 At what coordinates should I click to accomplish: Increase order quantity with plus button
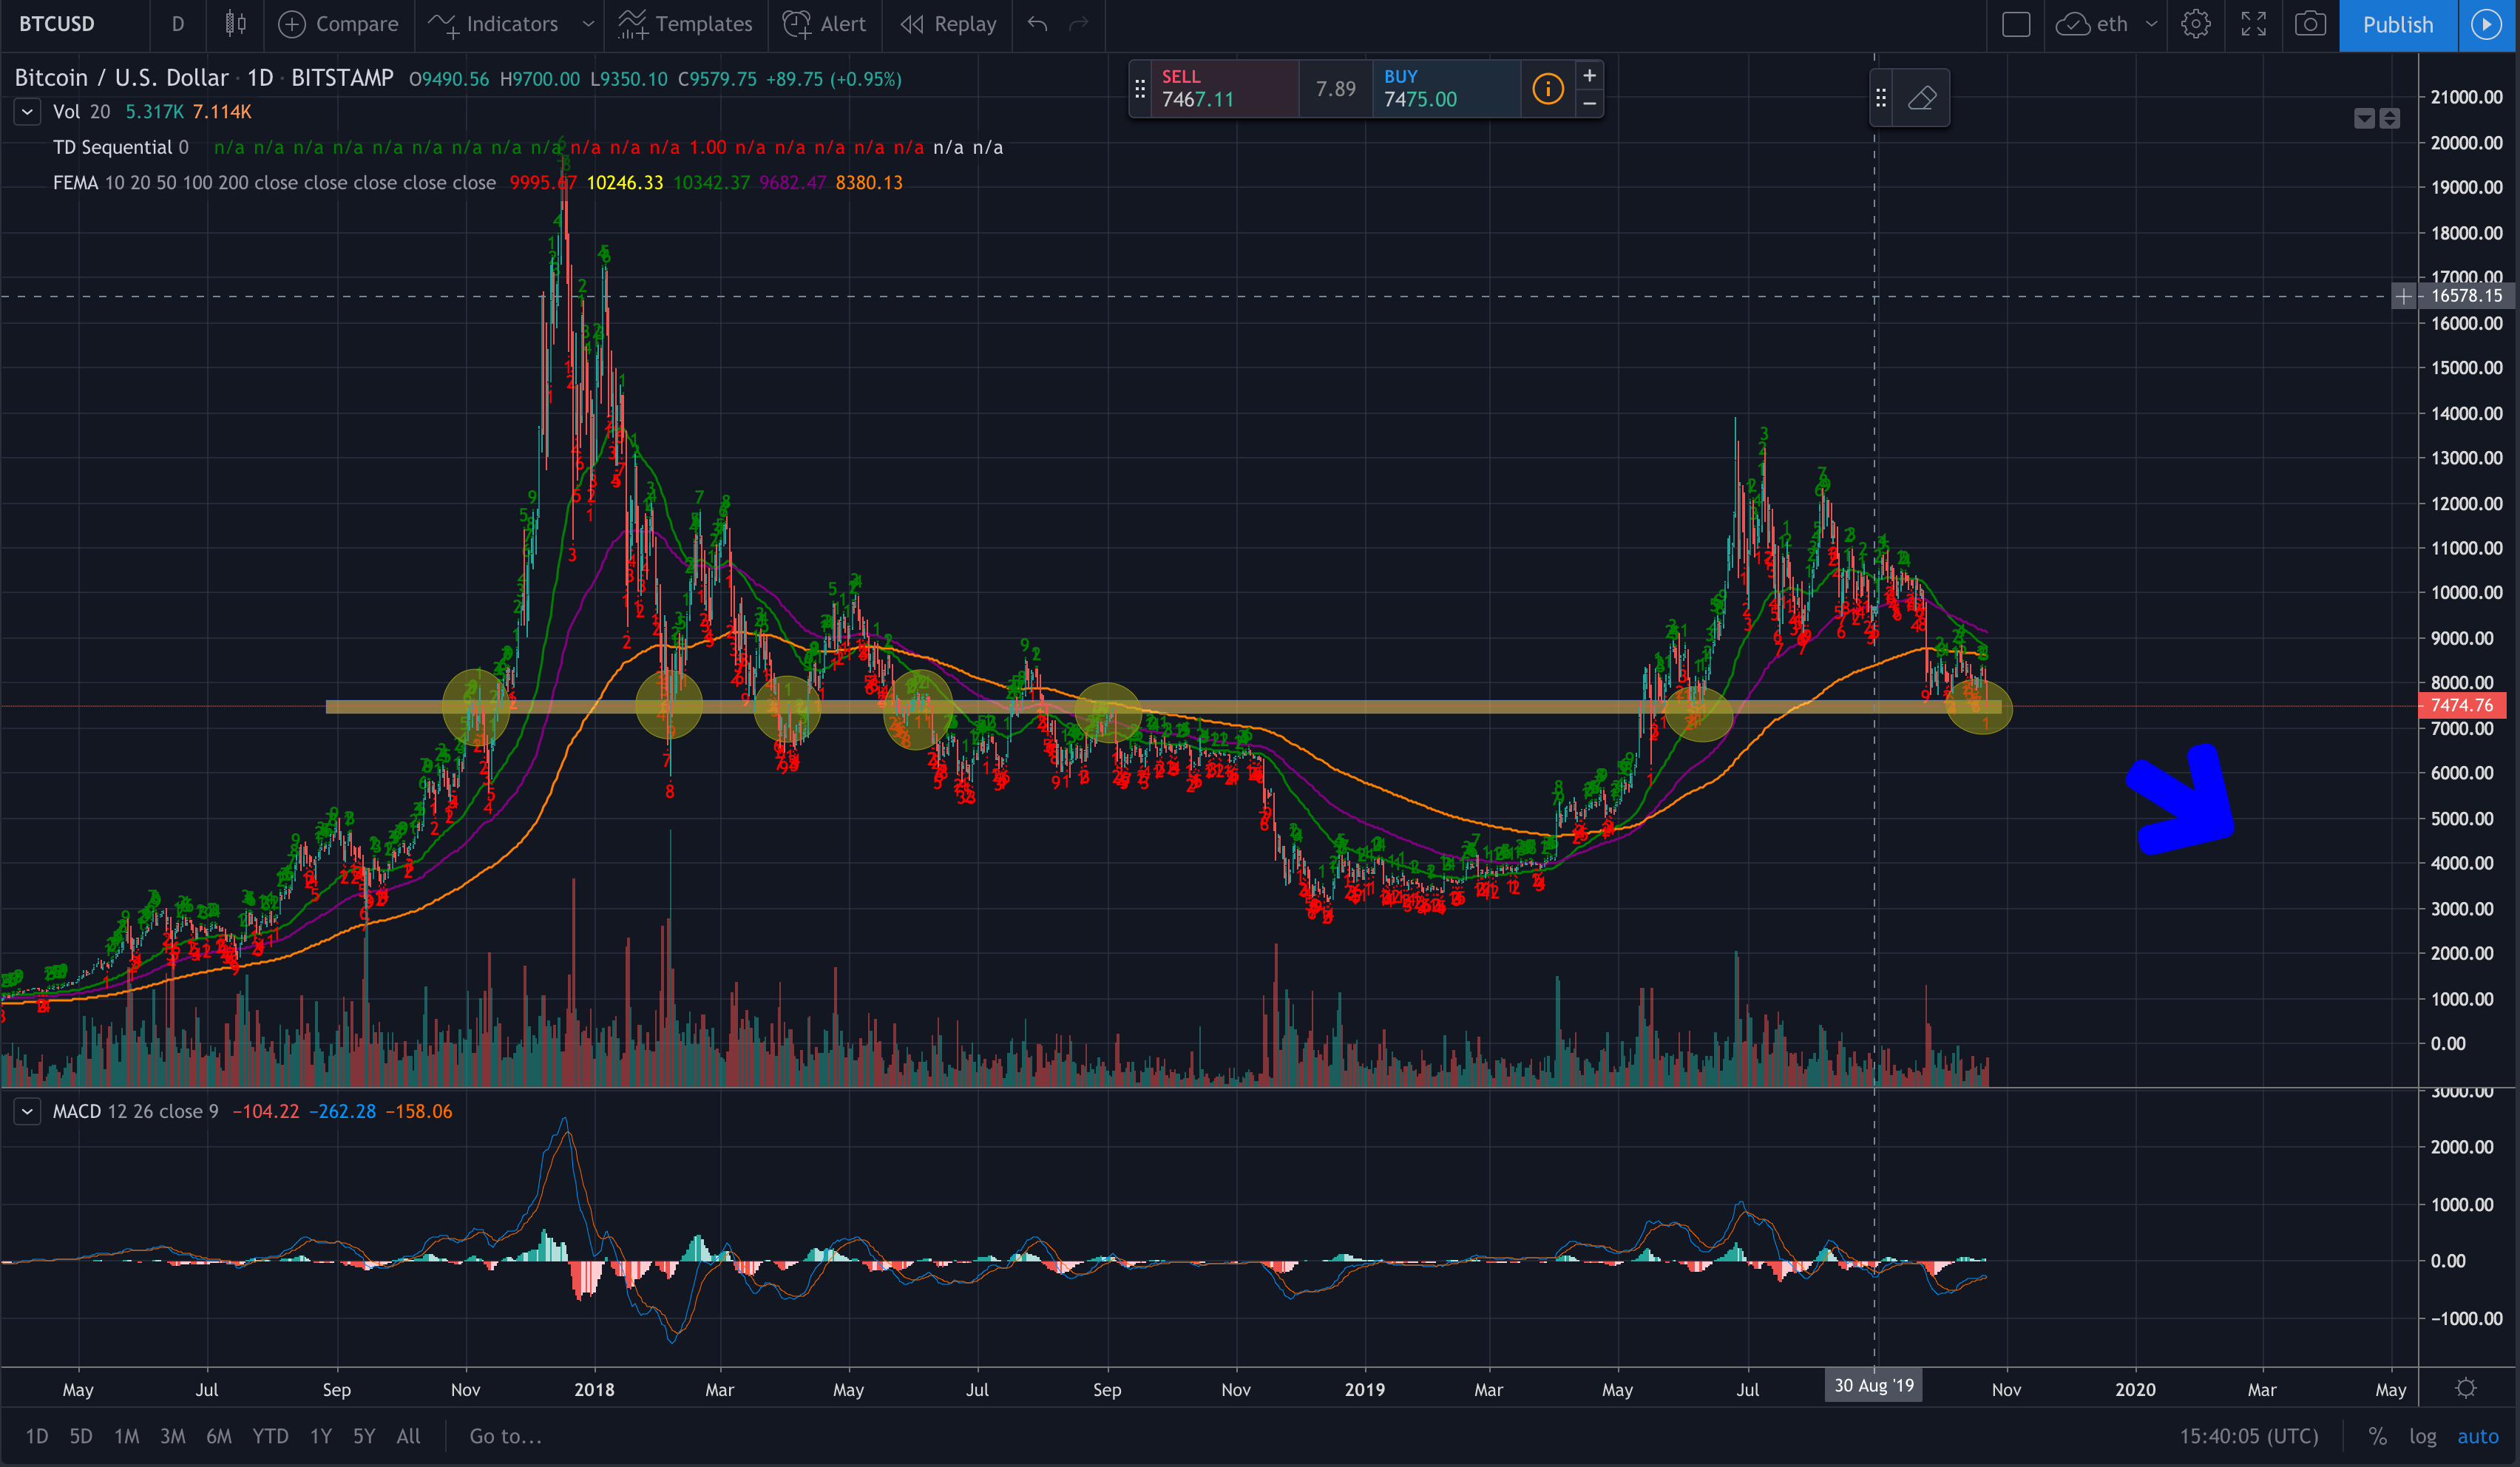pos(1589,75)
